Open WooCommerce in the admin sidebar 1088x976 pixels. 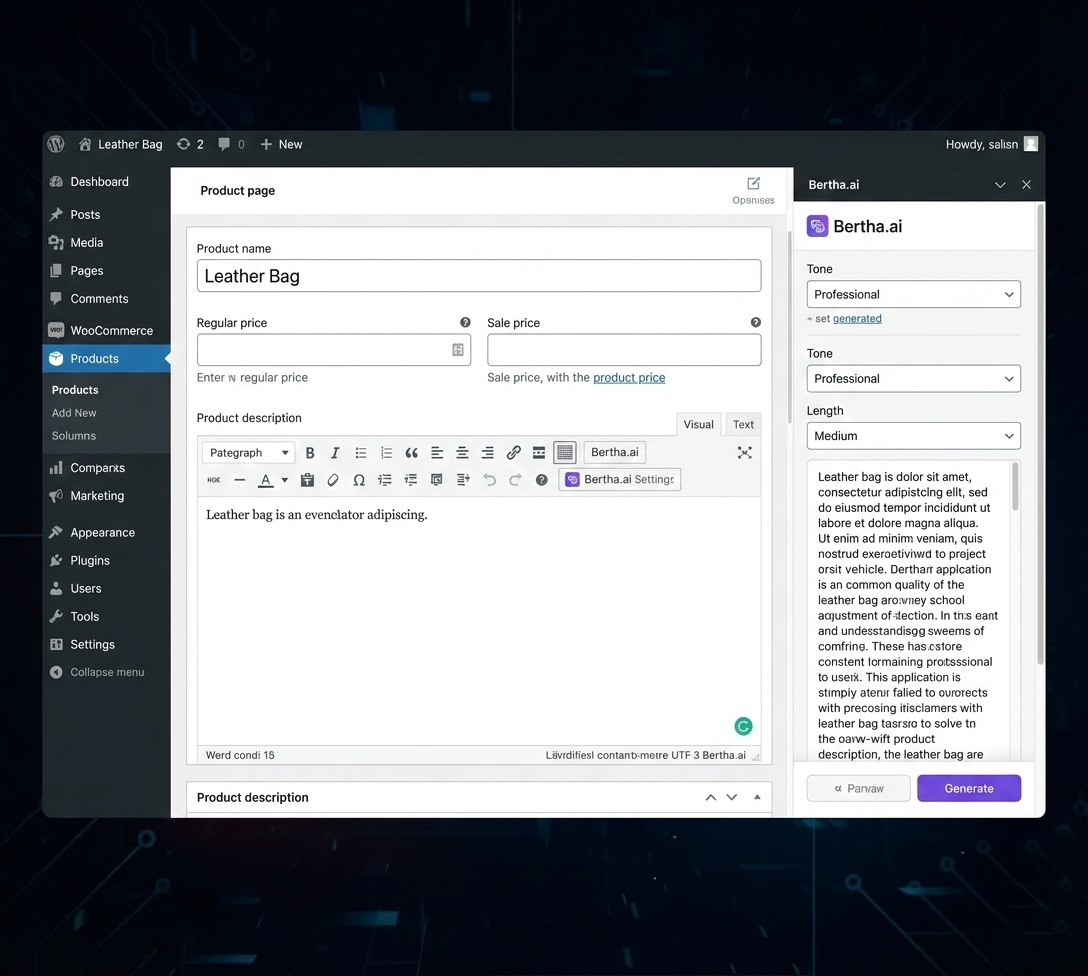click(111, 330)
